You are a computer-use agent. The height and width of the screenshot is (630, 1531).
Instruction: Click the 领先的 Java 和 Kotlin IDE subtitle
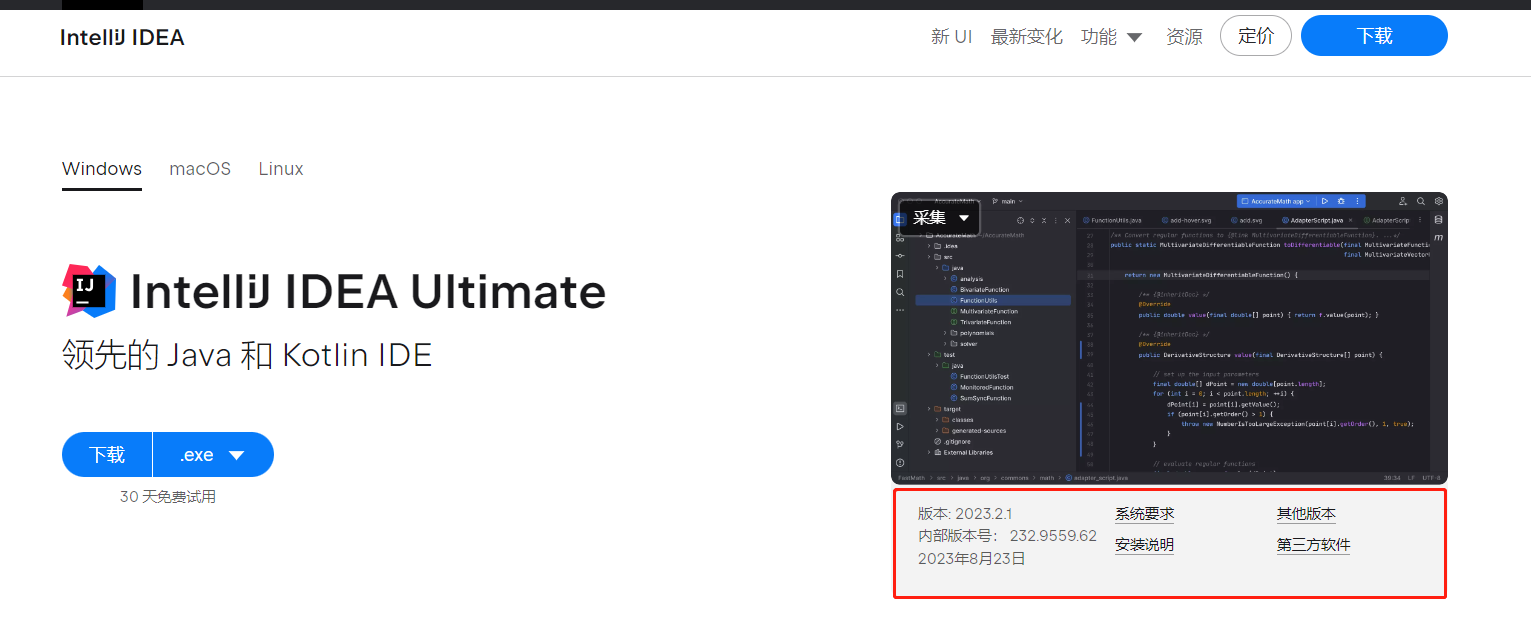[247, 355]
